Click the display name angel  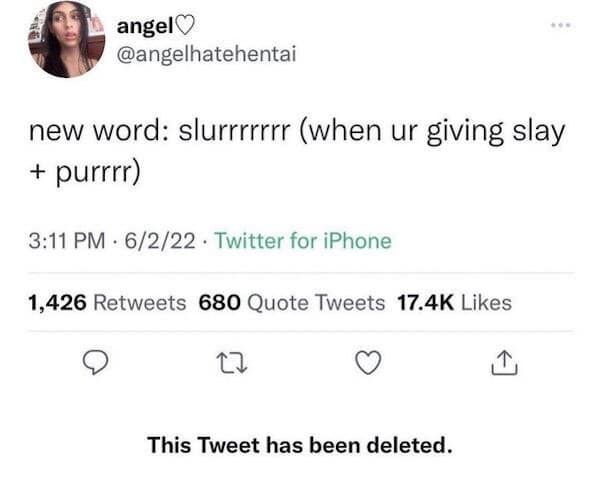pyautogui.click(x=145, y=27)
